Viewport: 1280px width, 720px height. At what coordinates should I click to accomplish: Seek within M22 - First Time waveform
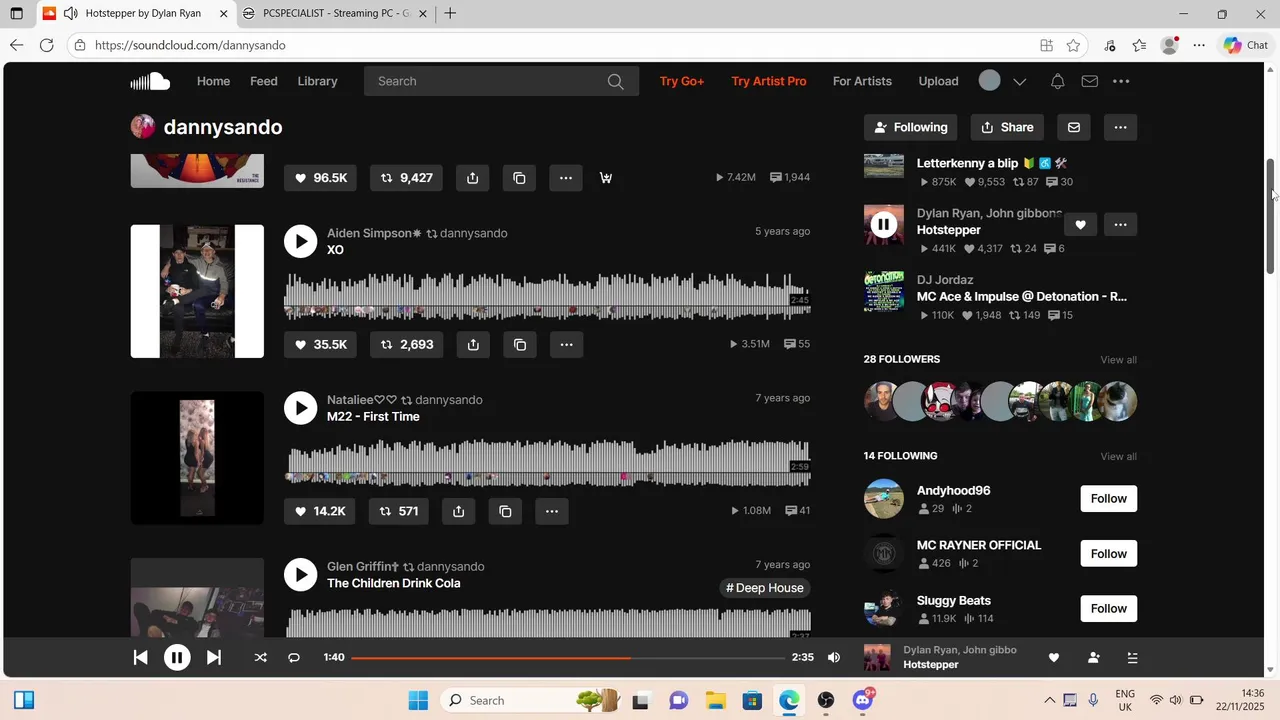click(547, 463)
